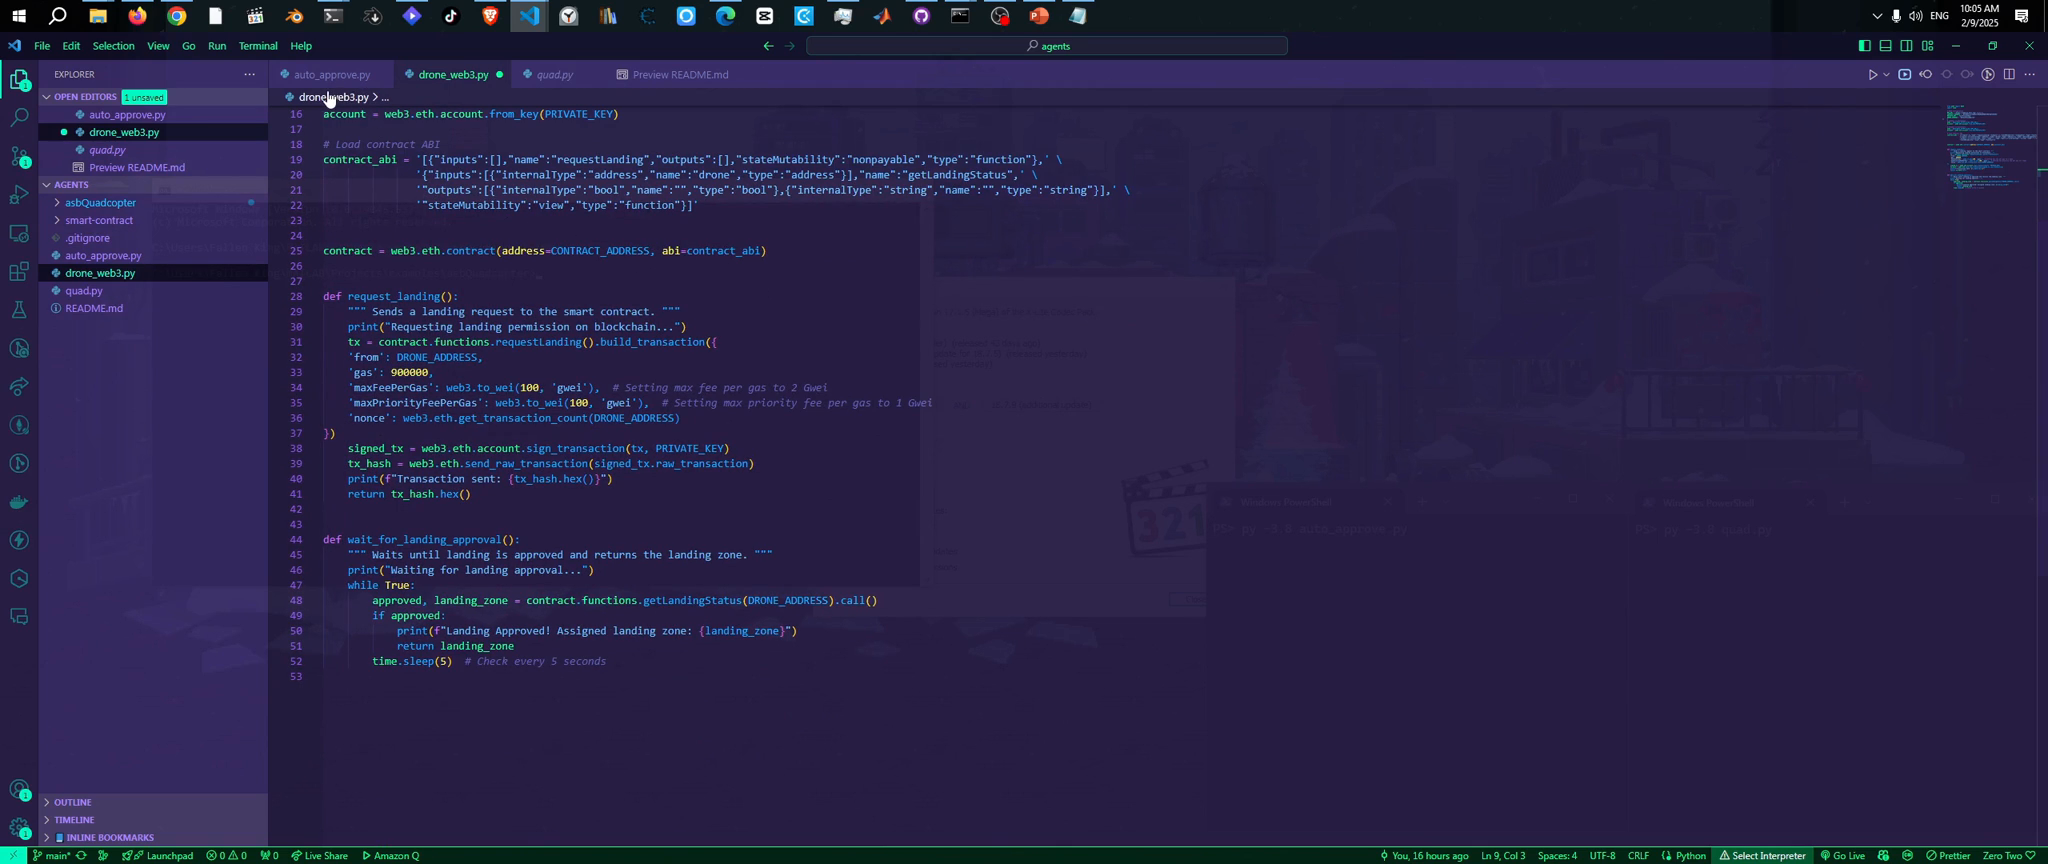
Task: Click CRLF line ending in status bar
Action: pos(1638,856)
